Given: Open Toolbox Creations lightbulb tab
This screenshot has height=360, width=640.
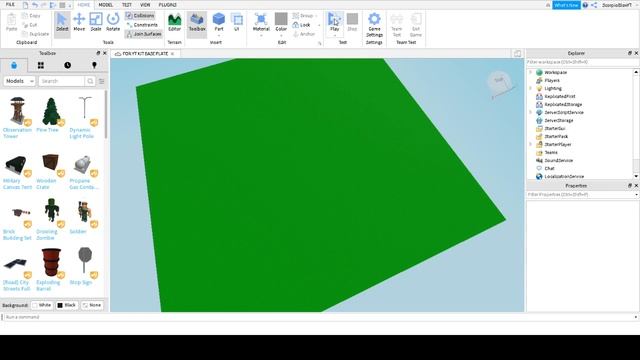Looking at the screenshot, I should (x=94, y=65).
